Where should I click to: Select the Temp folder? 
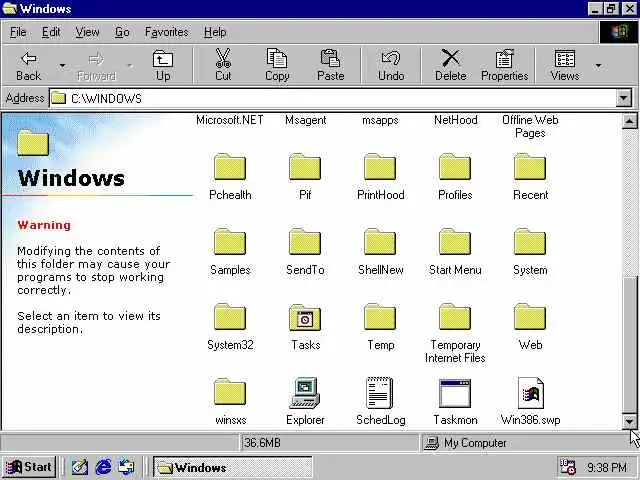click(380, 327)
